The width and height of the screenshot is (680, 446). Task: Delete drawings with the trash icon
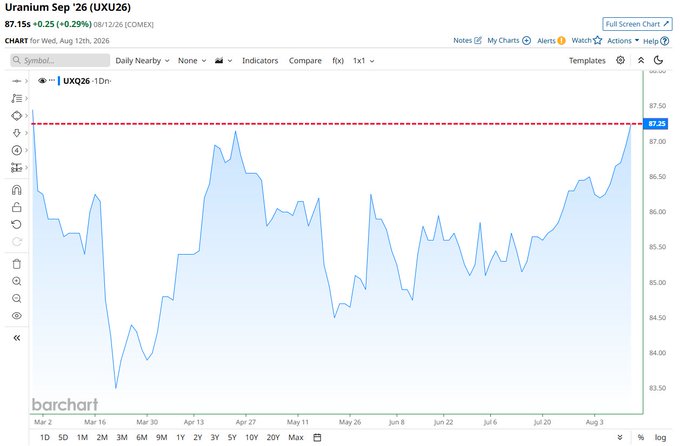pyautogui.click(x=16, y=264)
